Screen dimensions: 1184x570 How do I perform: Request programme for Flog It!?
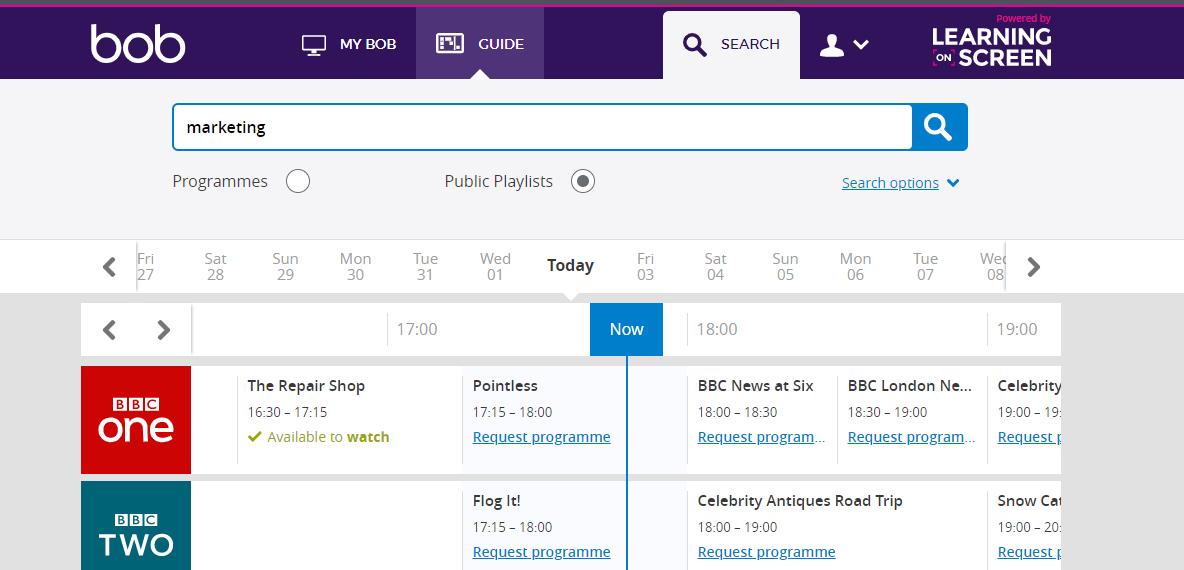[x=541, y=552]
